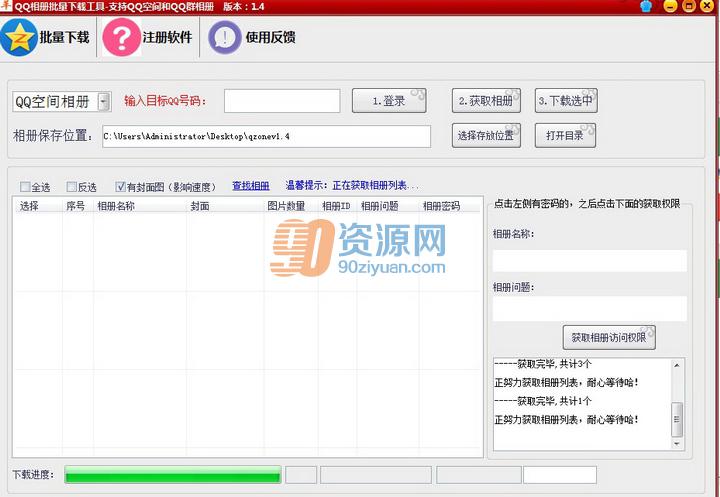The height and width of the screenshot is (497, 720).
Task: Click the 获取相册访问权限 button
Action: pyautogui.click(x=609, y=338)
